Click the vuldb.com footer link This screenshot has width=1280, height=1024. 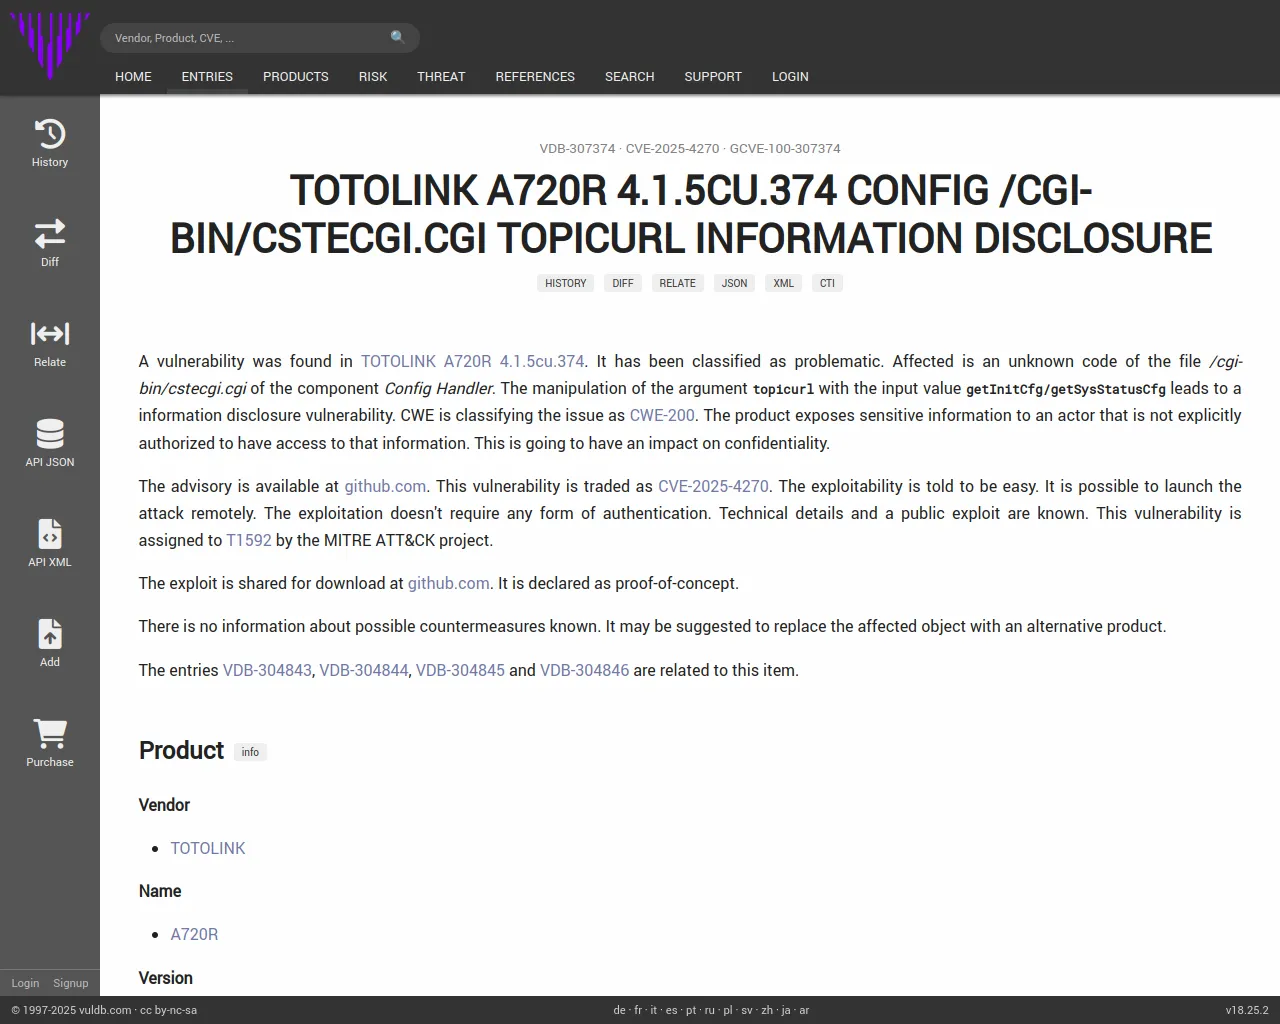coord(105,1010)
